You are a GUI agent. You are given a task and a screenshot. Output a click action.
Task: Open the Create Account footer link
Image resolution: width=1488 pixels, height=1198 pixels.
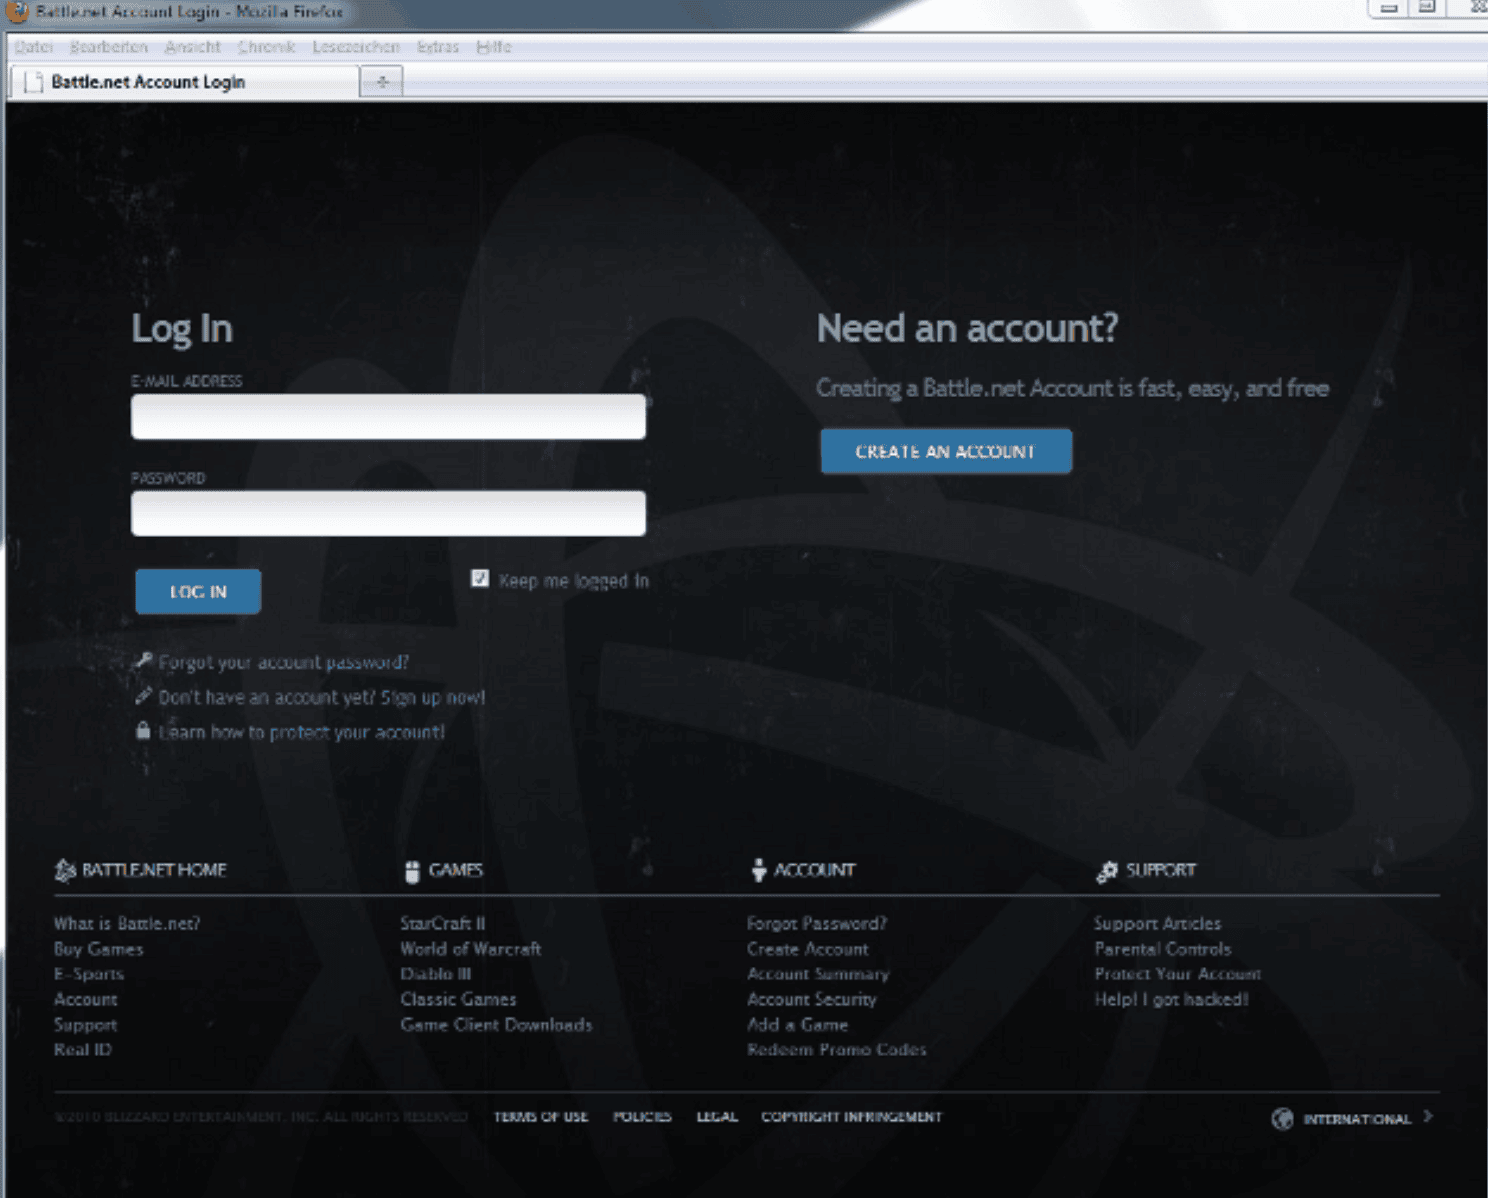point(808,949)
